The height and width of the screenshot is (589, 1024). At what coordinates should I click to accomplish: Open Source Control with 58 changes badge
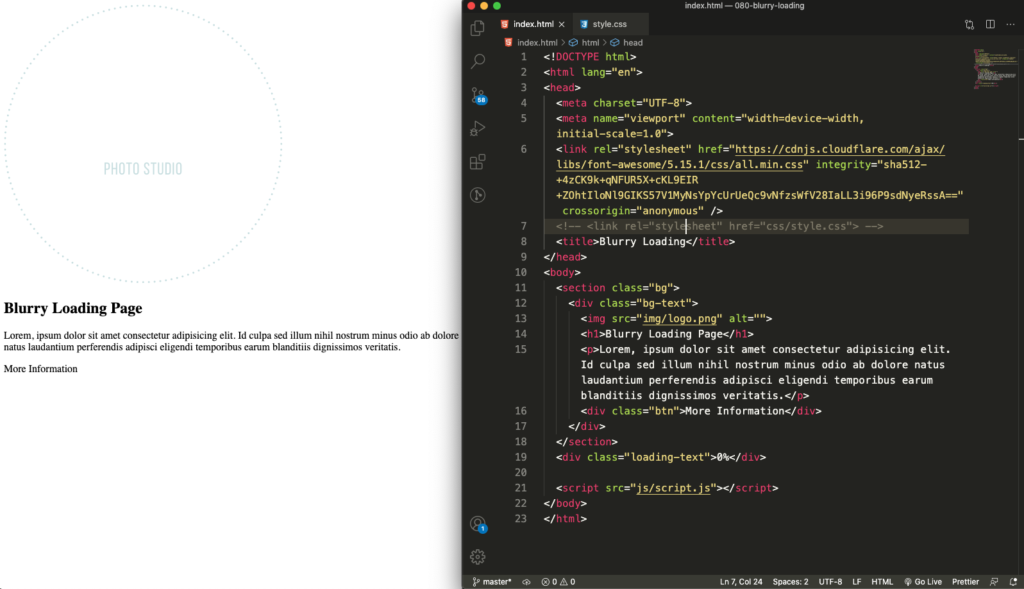point(478,96)
